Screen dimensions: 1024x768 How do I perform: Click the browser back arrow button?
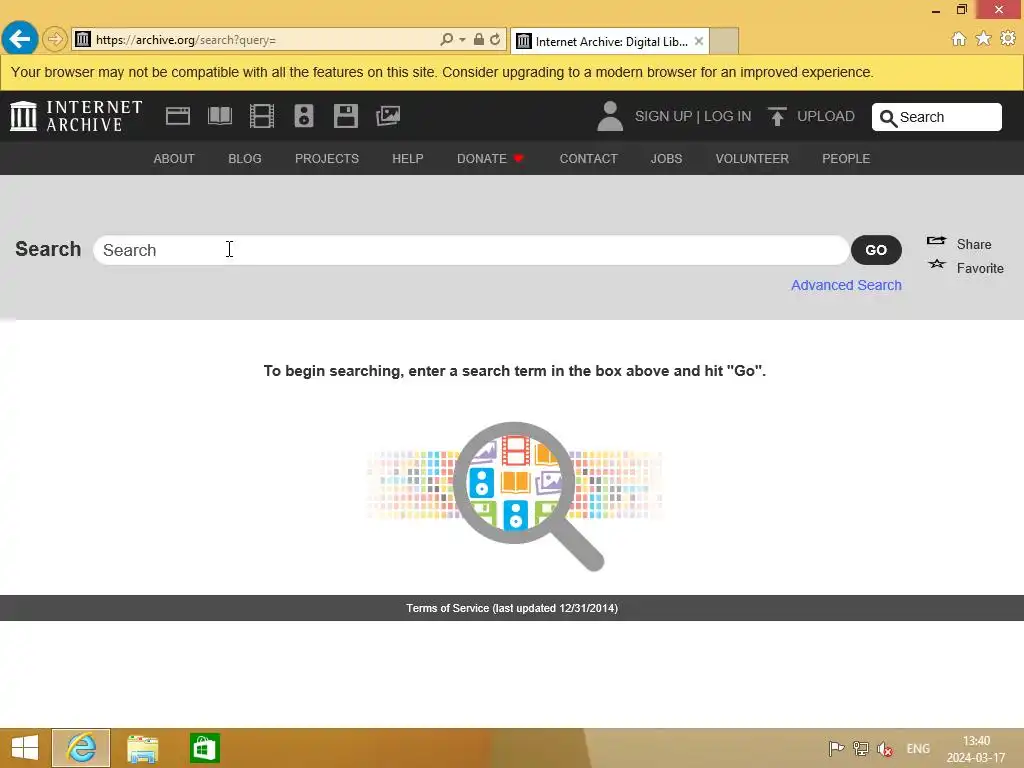pyautogui.click(x=20, y=39)
